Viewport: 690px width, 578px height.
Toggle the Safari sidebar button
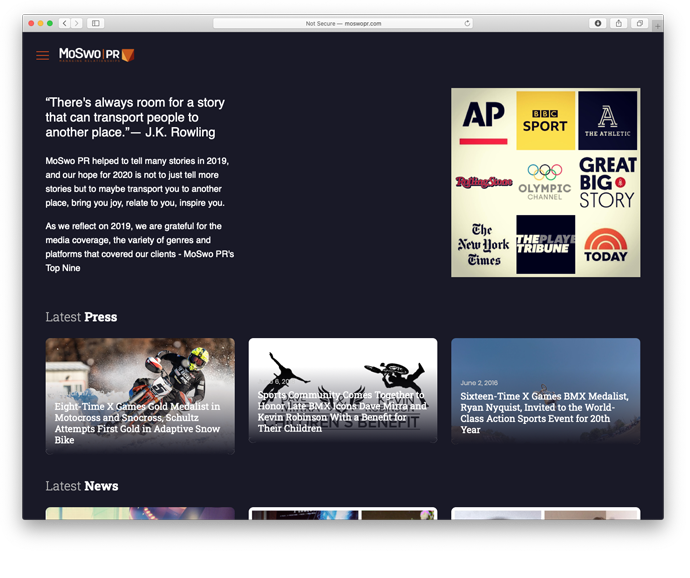(x=95, y=23)
